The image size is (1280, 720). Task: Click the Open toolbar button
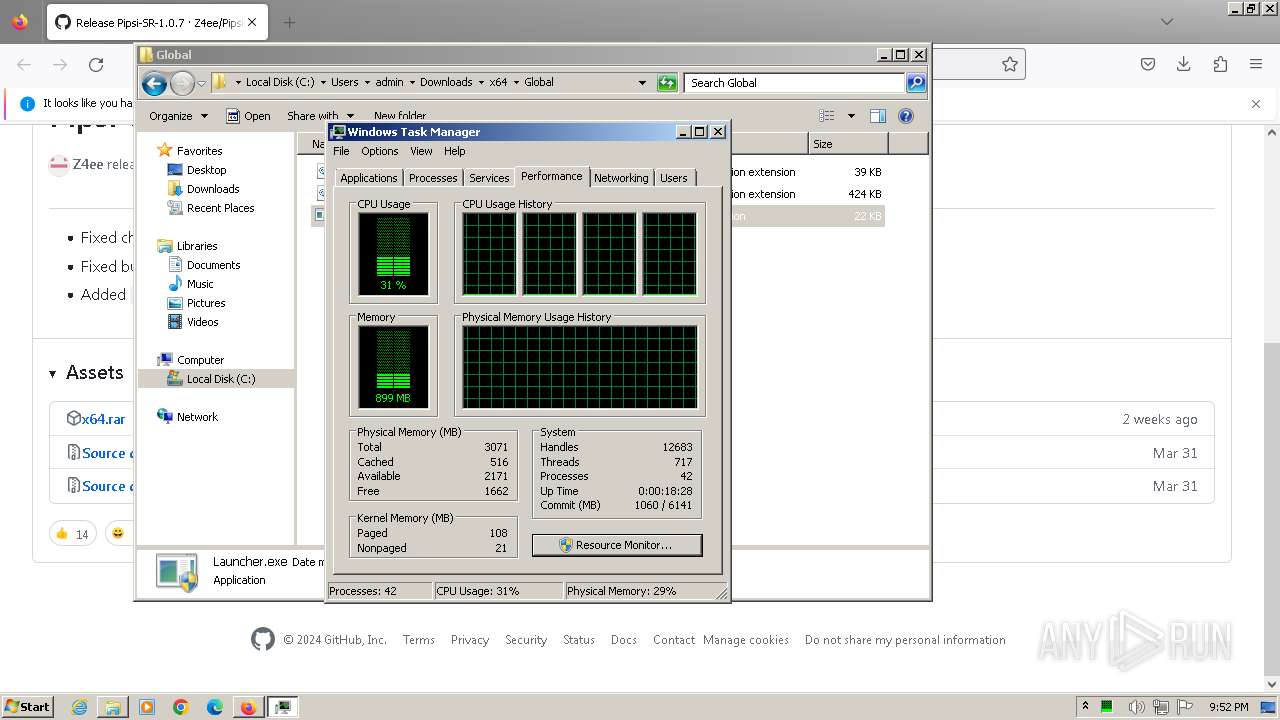coord(248,116)
